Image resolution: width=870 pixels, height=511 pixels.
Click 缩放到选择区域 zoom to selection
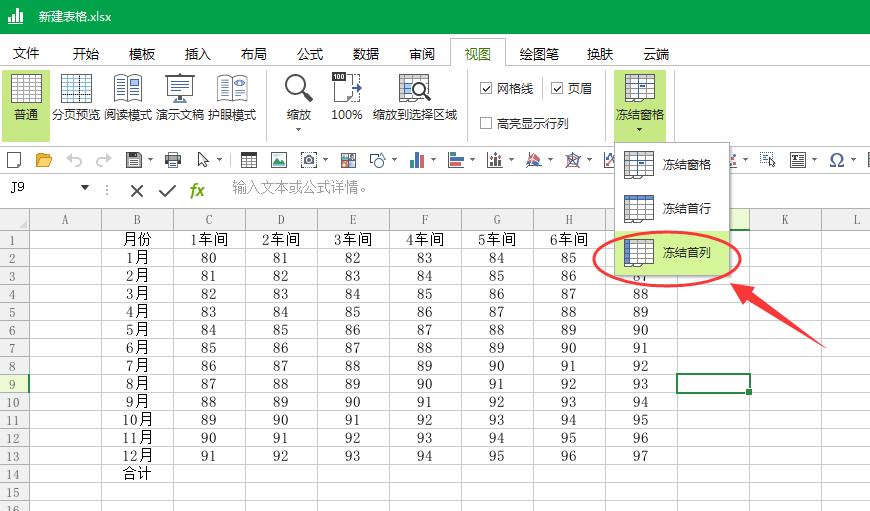tap(414, 99)
